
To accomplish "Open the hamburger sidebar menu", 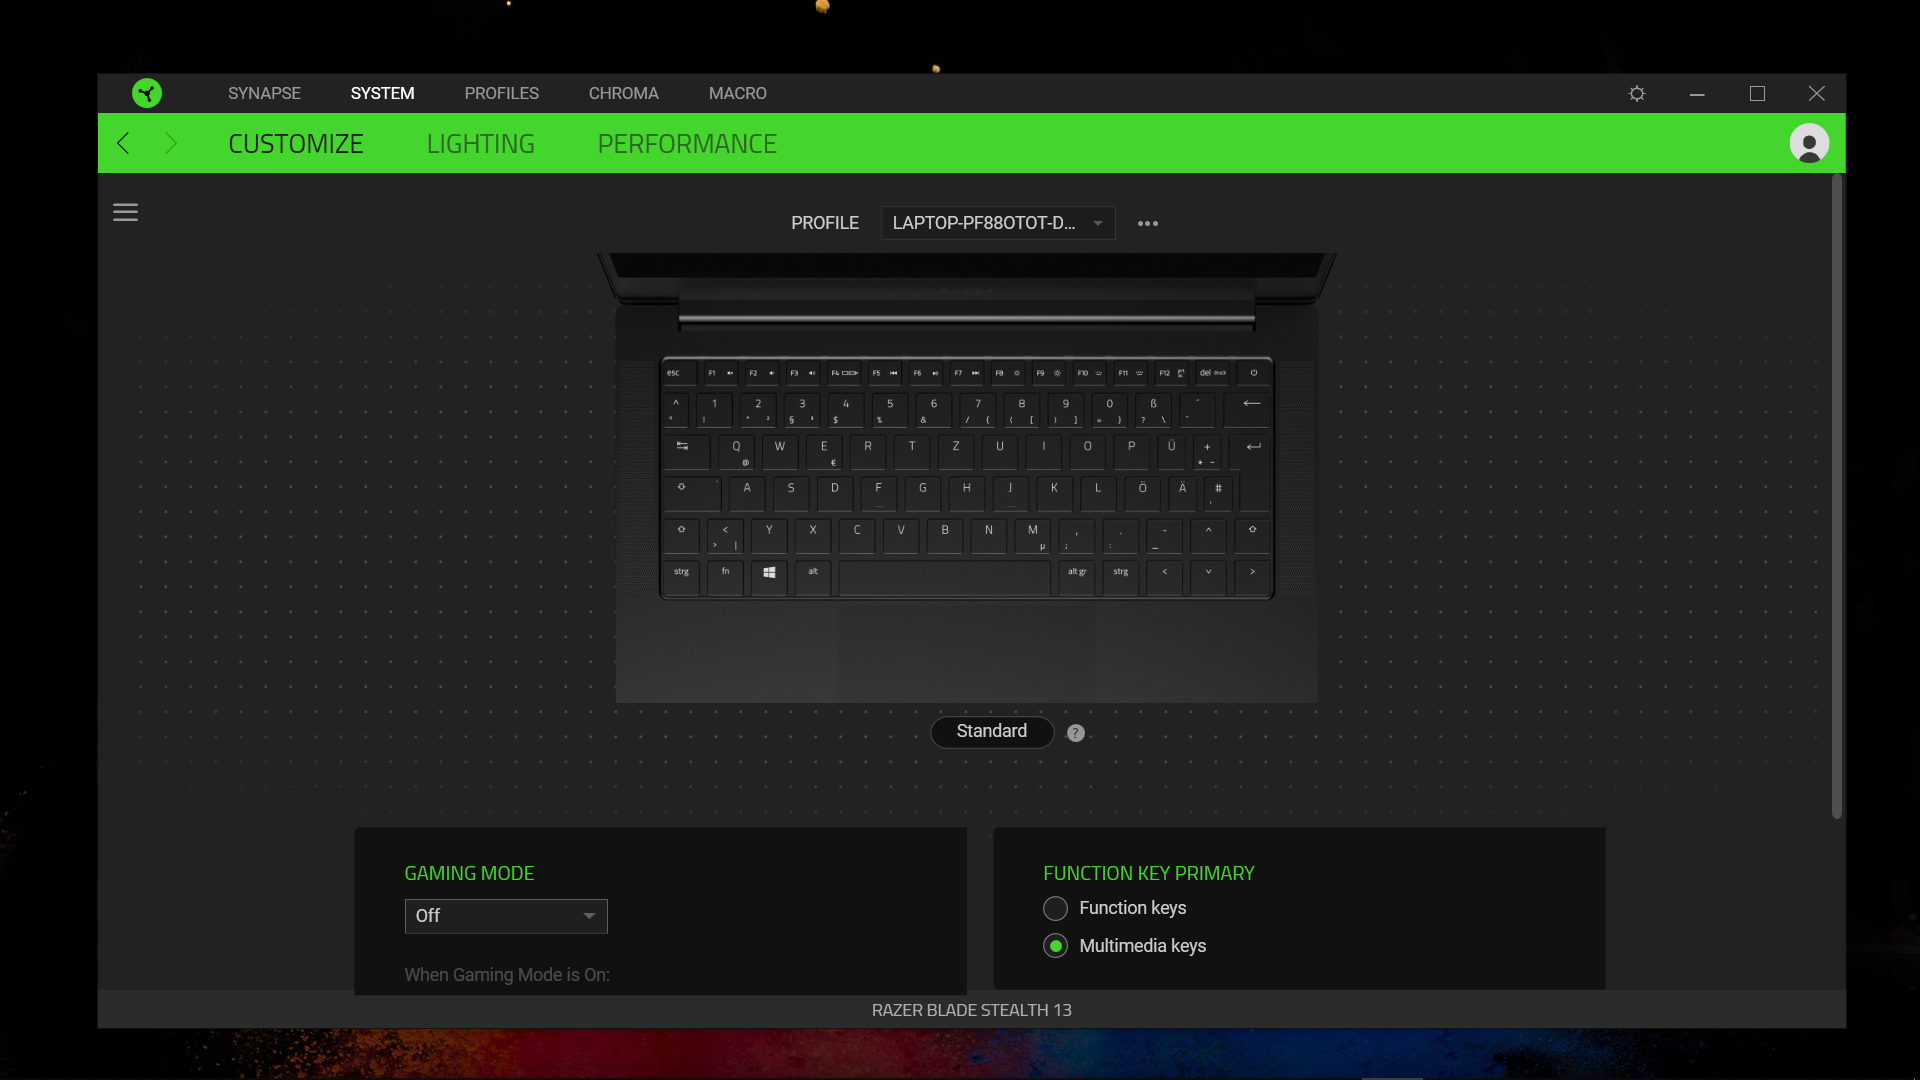I will (125, 212).
